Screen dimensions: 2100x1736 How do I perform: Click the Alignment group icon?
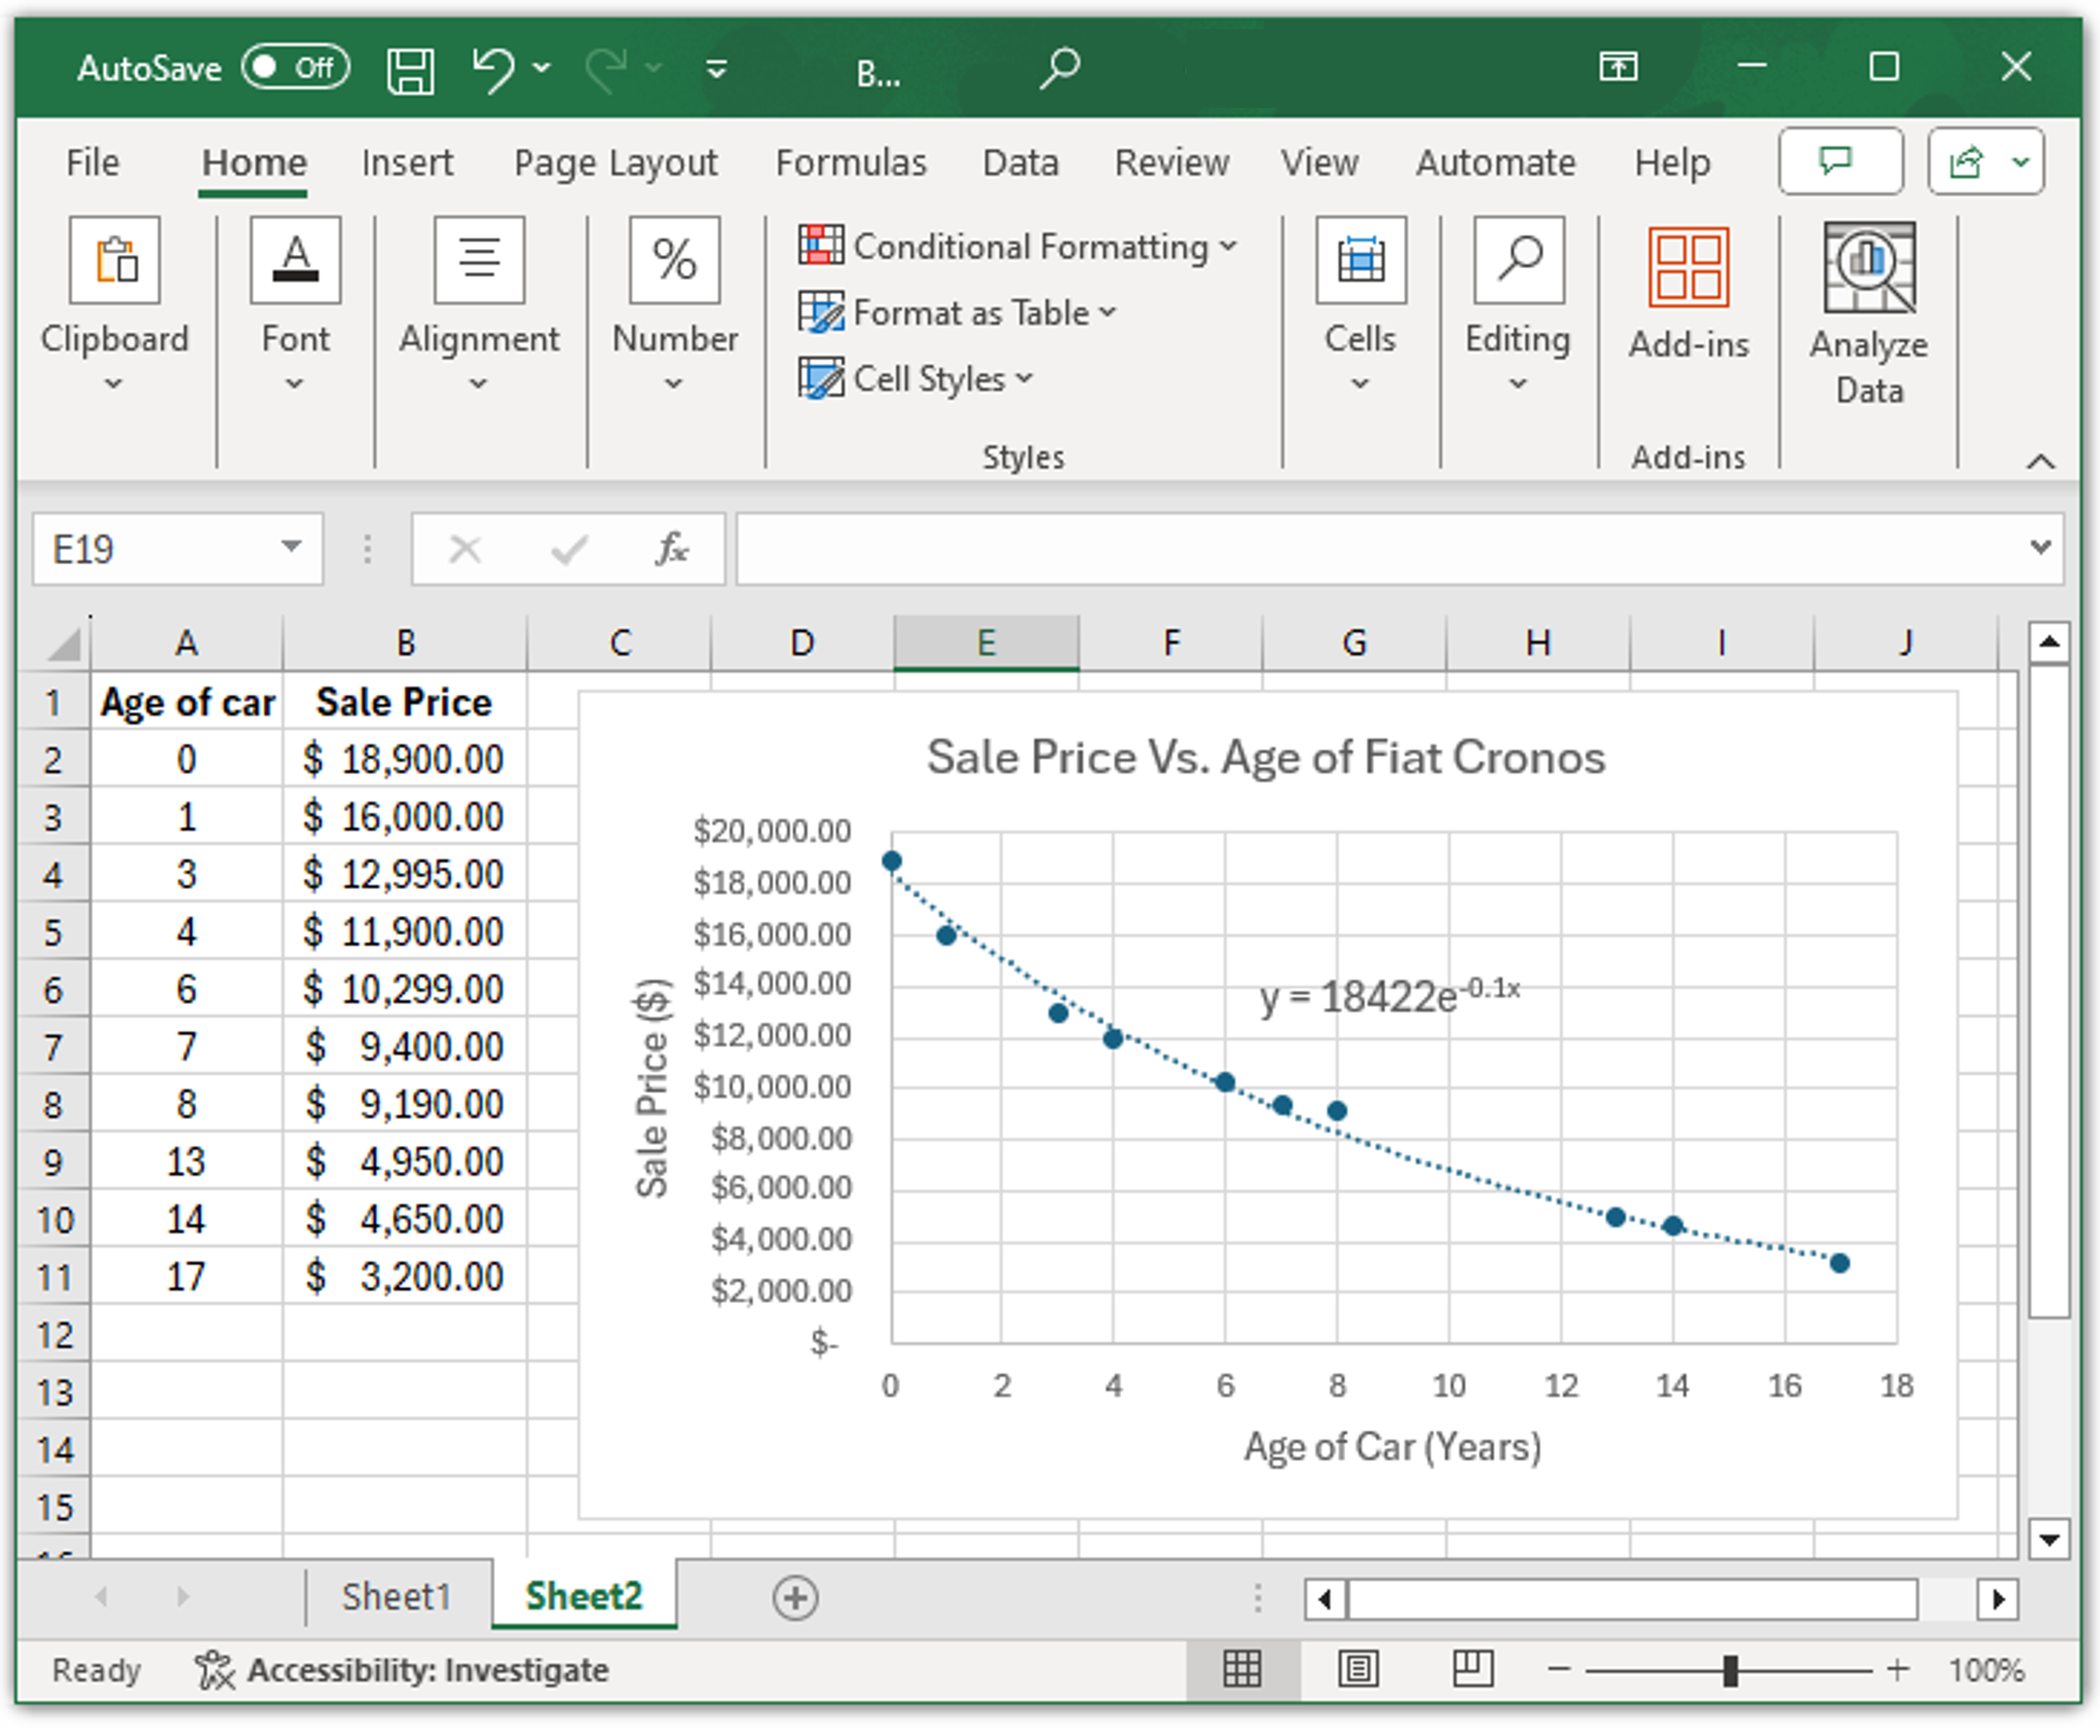pyautogui.click(x=479, y=260)
